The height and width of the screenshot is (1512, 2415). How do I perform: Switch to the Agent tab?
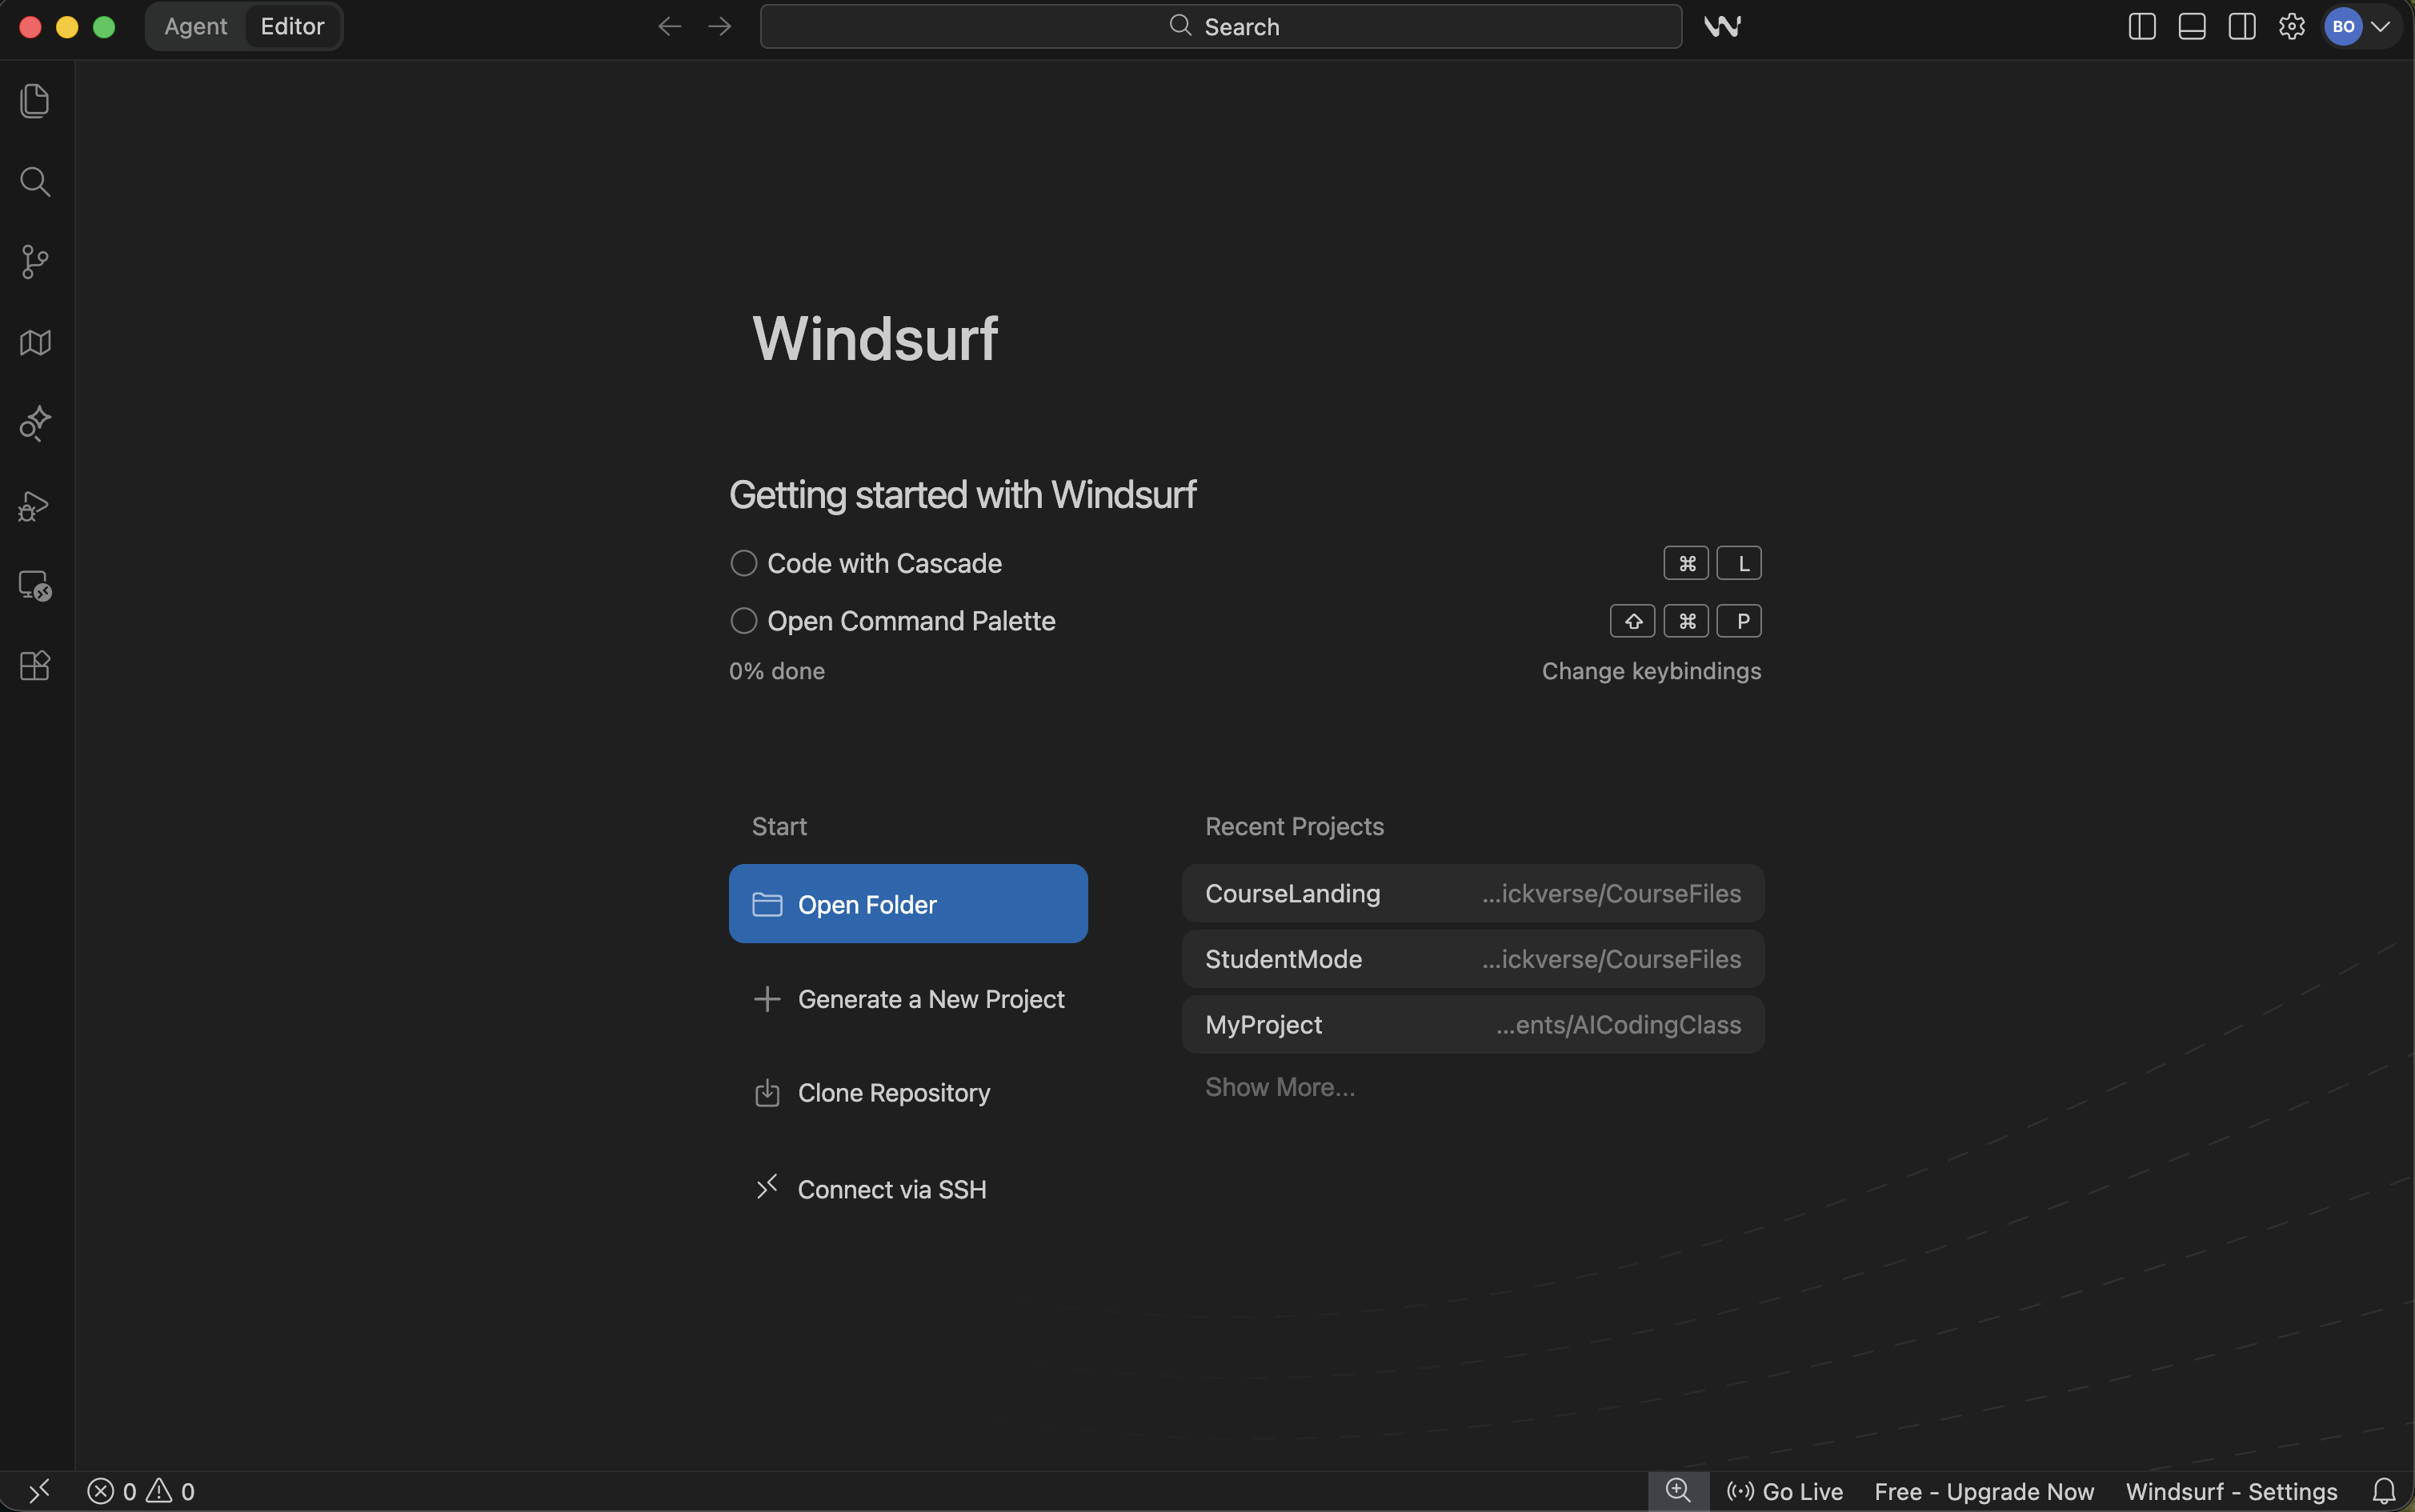(x=195, y=27)
